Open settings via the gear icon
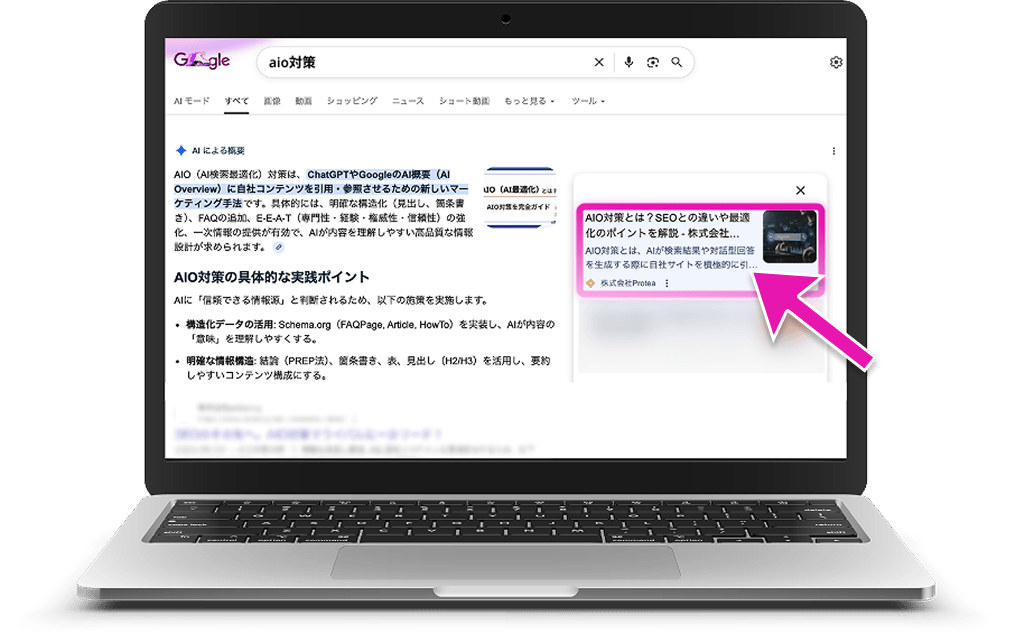1012x638 pixels. coord(836,62)
